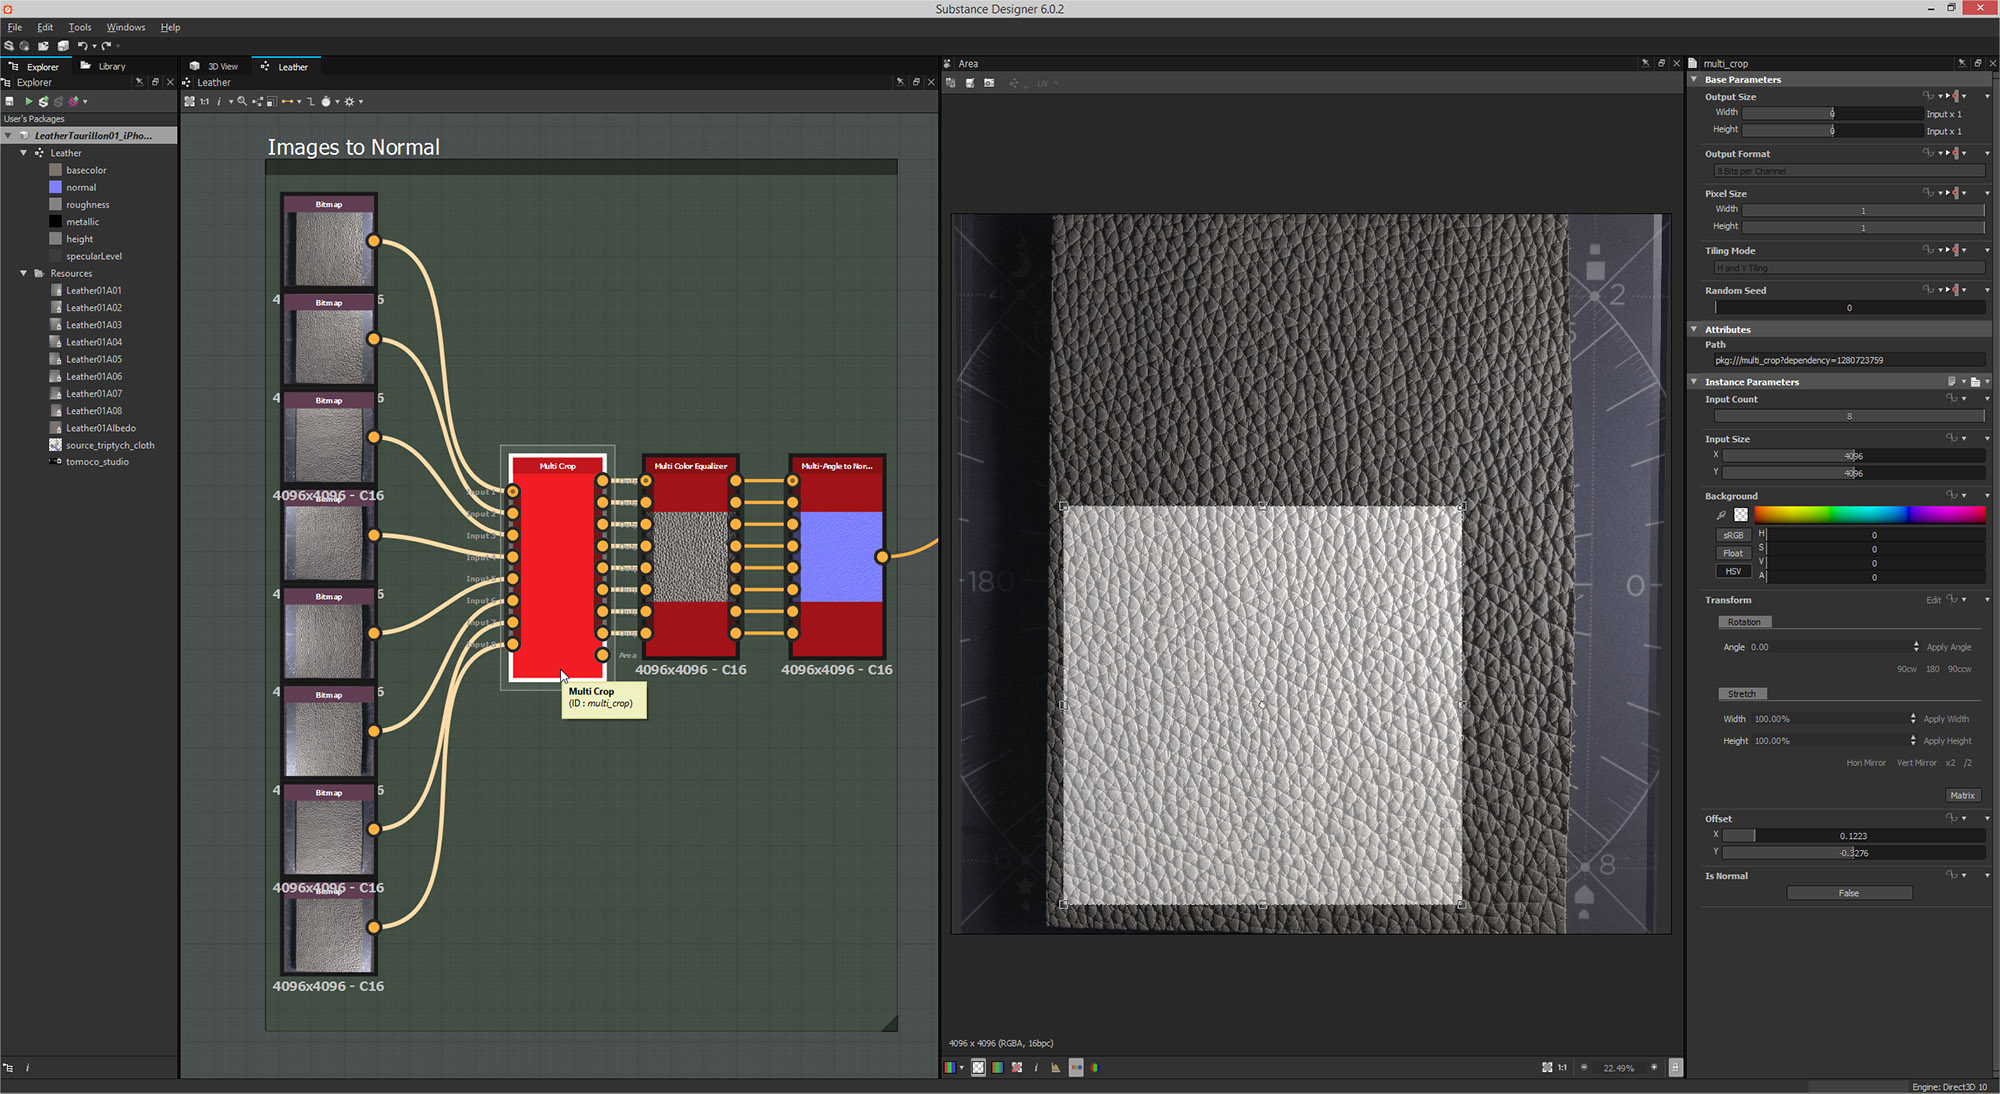The width and height of the screenshot is (2000, 1094).
Task: Click the zoom-in plus icon beside 22.49%
Action: click(1654, 1067)
